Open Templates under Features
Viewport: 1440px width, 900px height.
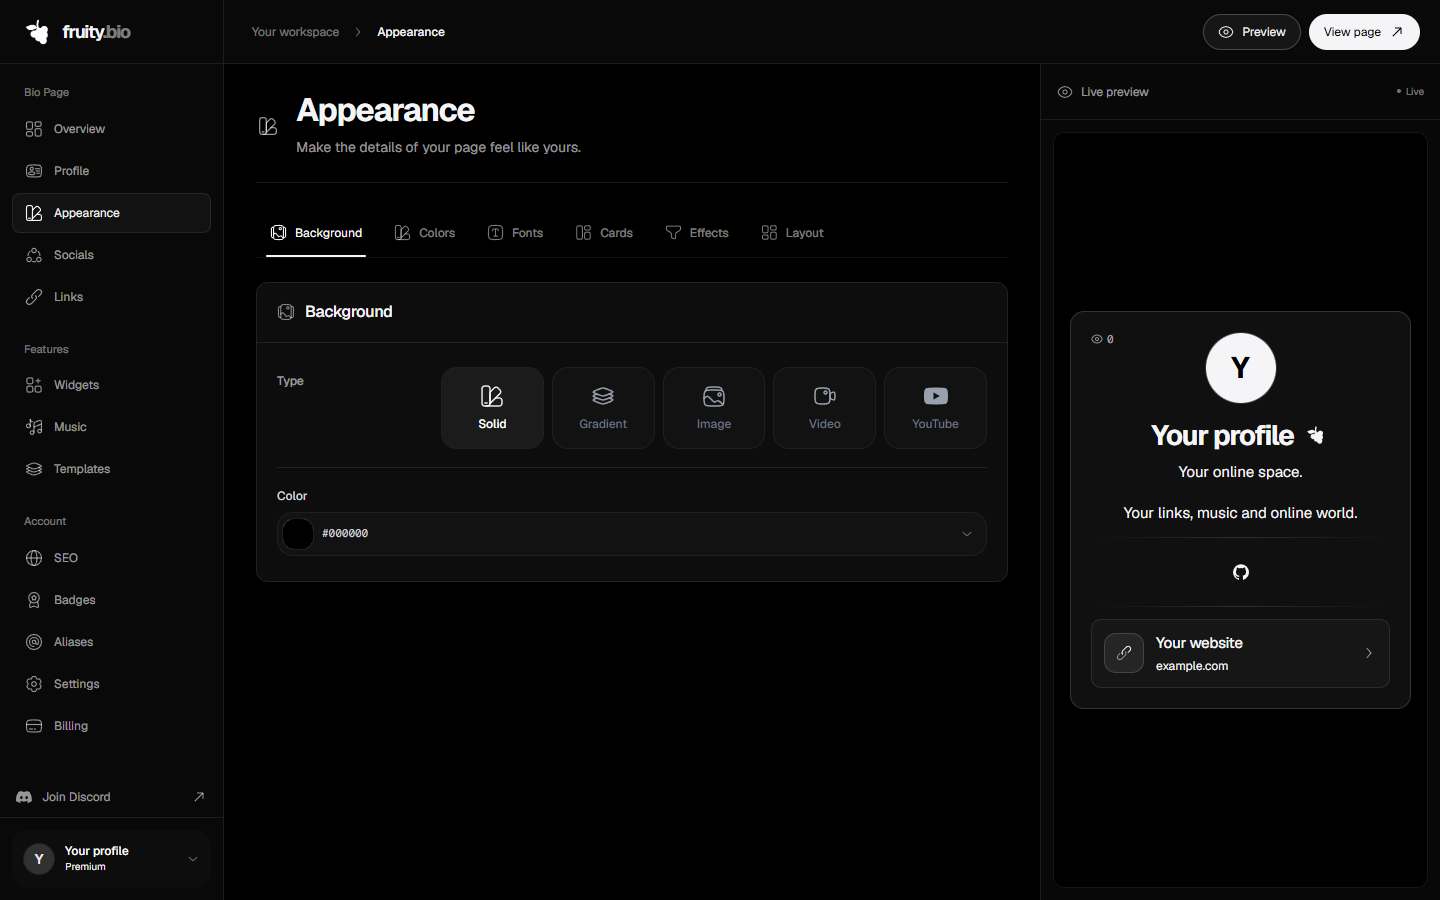click(111, 469)
